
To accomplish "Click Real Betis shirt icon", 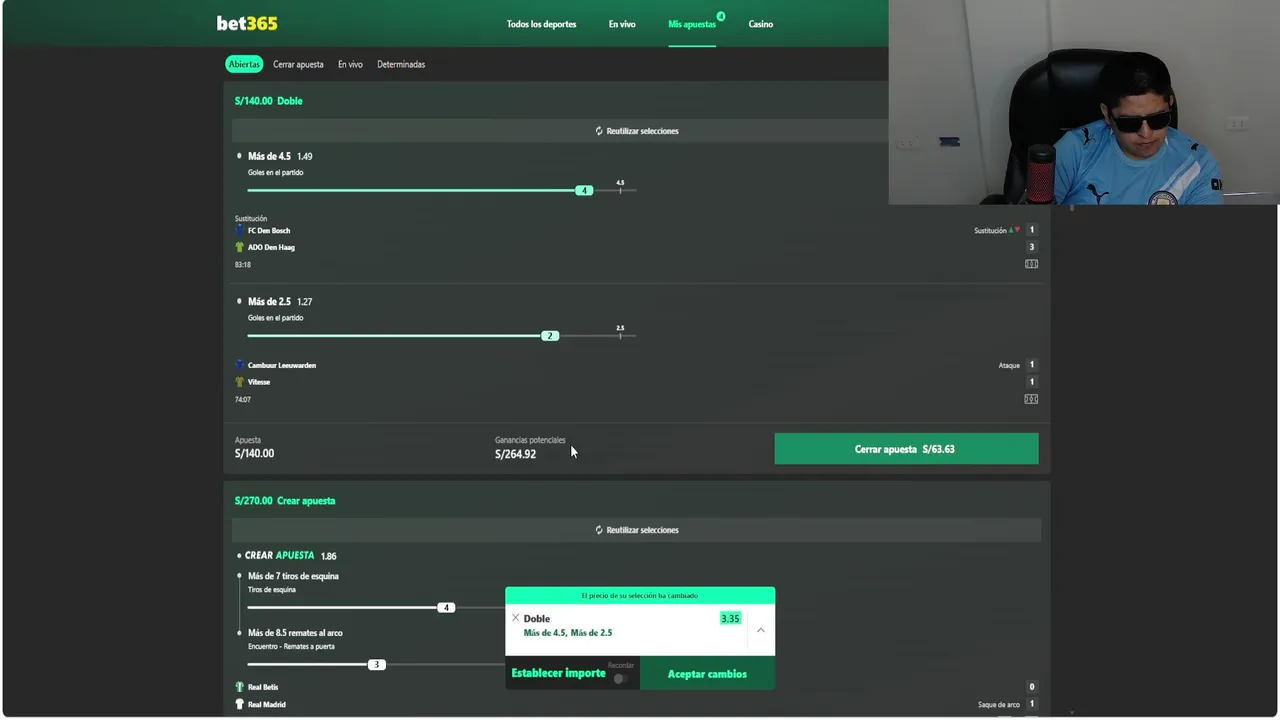I will click(240, 687).
